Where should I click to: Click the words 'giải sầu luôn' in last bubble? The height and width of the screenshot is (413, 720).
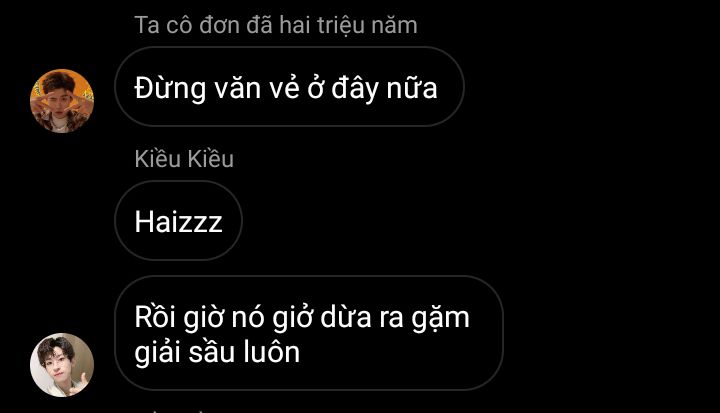click(217, 352)
